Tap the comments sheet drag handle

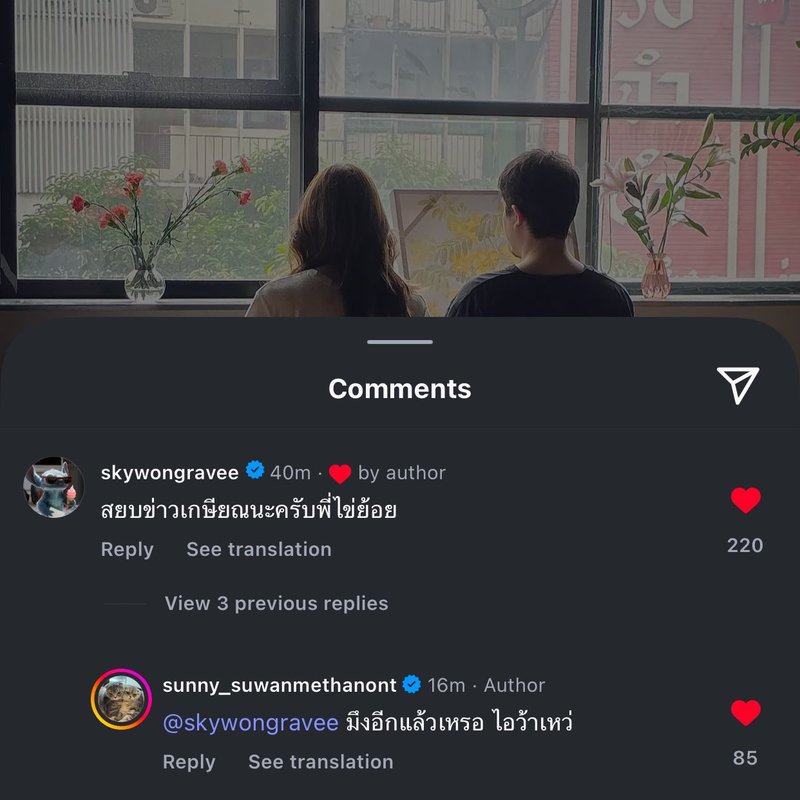pos(399,342)
